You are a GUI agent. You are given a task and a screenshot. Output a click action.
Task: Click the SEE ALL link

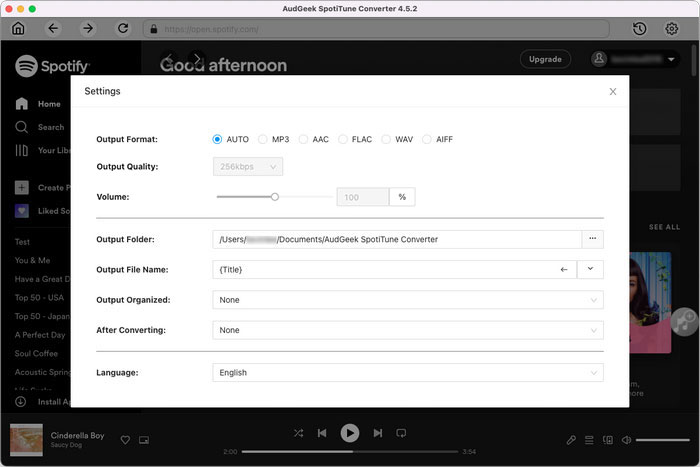point(664,227)
